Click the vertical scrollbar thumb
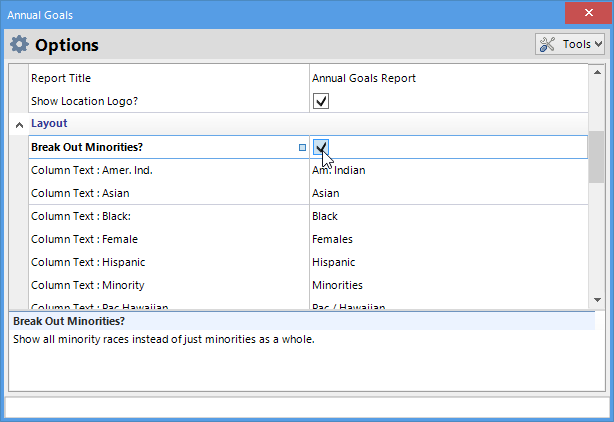Image resolution: width=614 pixels, height=422 pixels. (x=595, y=155)
